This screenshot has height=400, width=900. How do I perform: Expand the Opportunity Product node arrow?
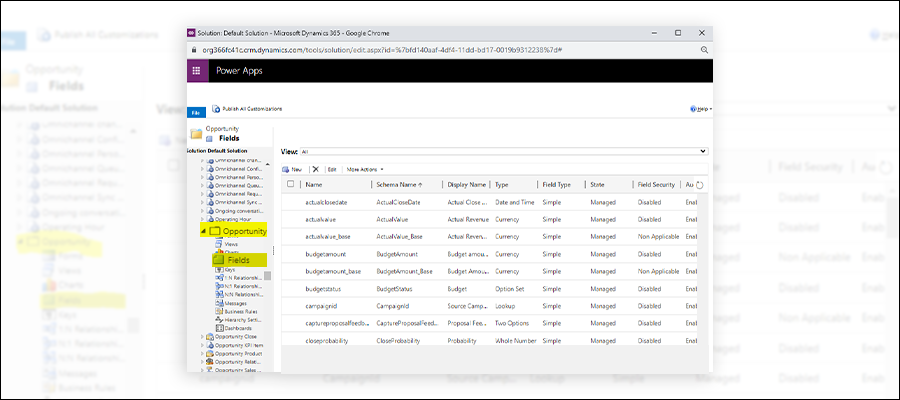tap(202, 354)
